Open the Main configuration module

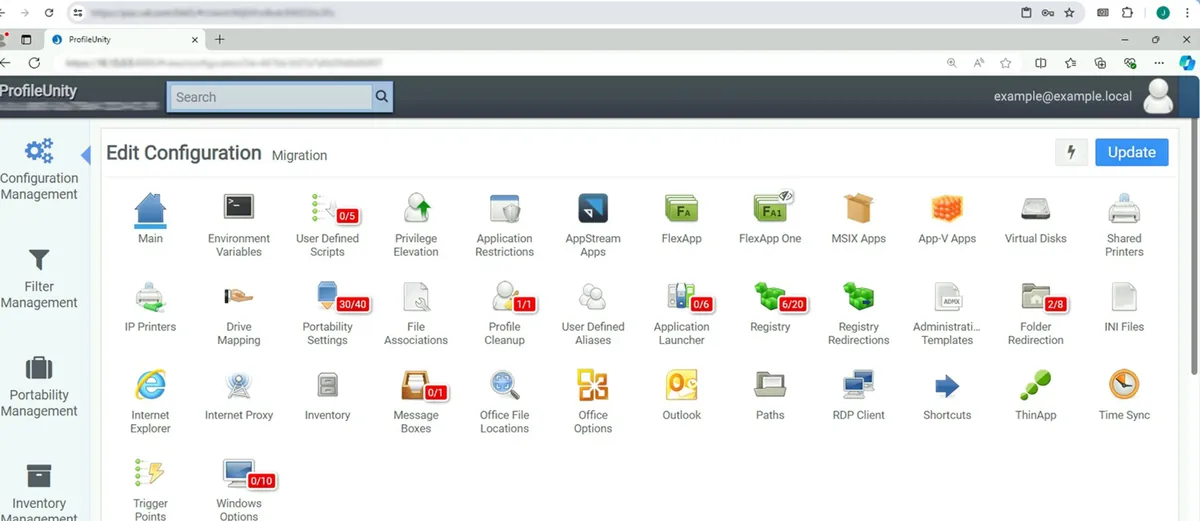click(x=150, y=219)
